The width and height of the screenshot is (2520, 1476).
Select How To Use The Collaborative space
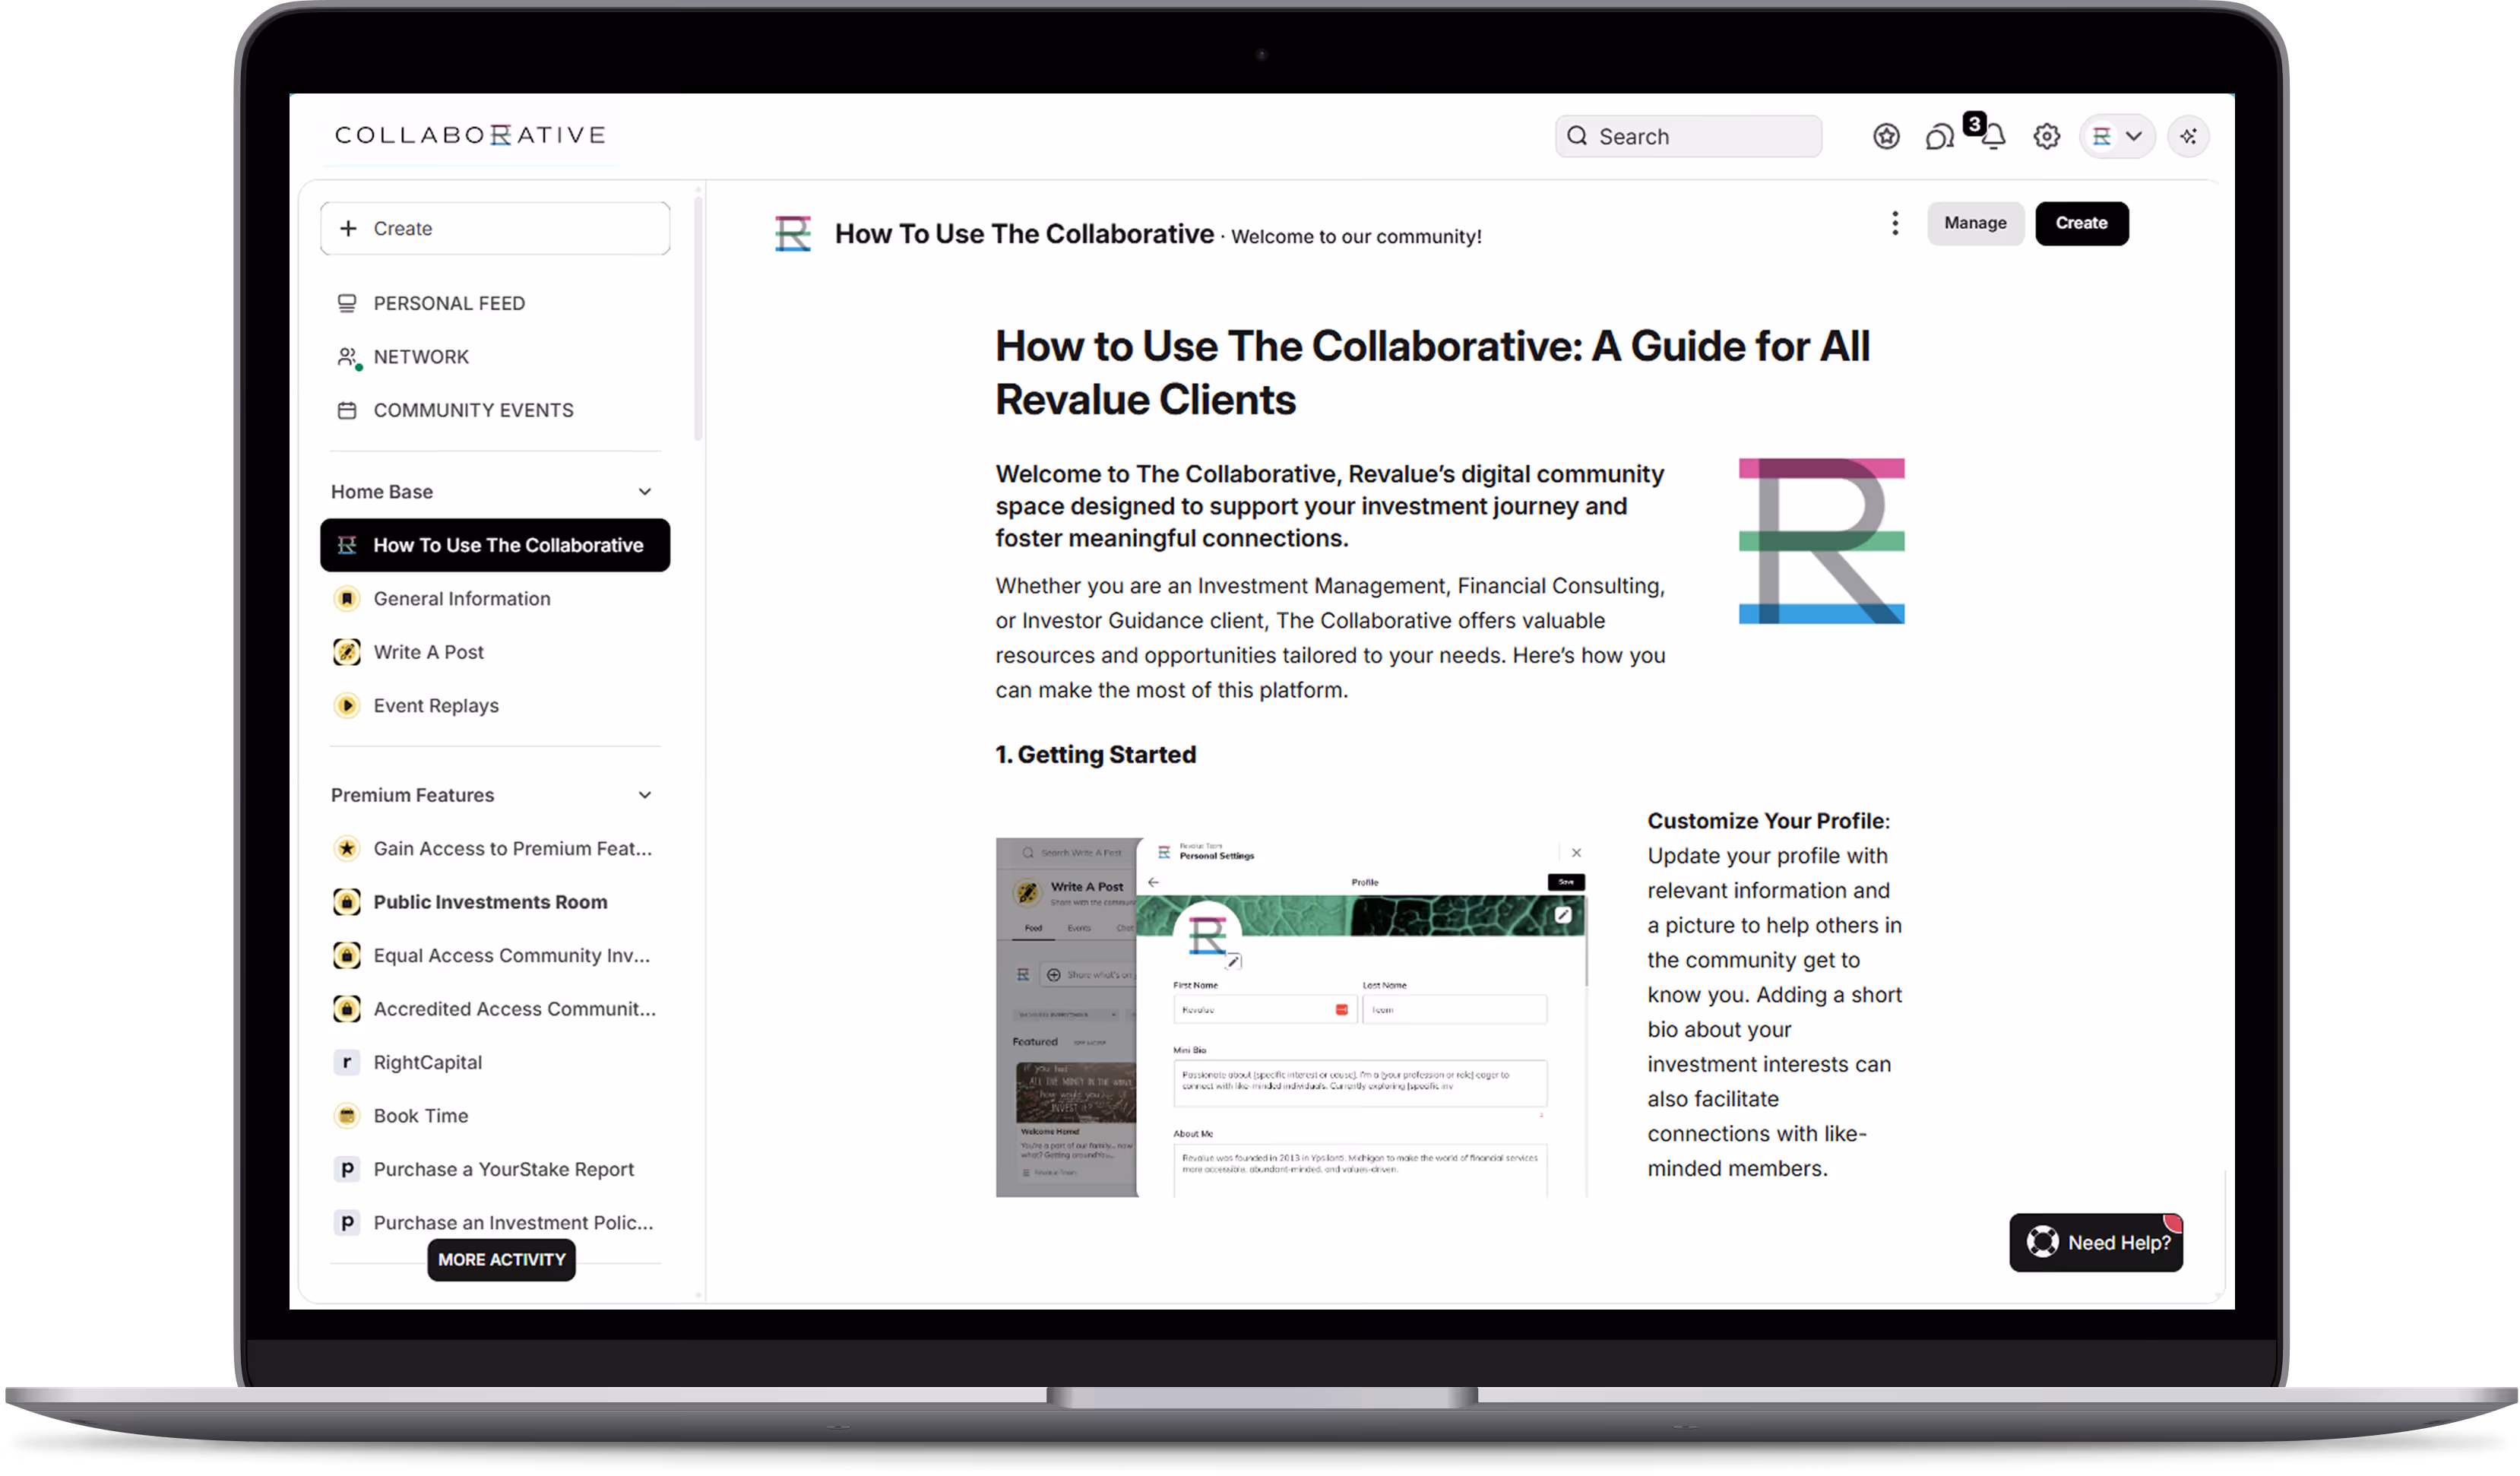coord(495,545)
